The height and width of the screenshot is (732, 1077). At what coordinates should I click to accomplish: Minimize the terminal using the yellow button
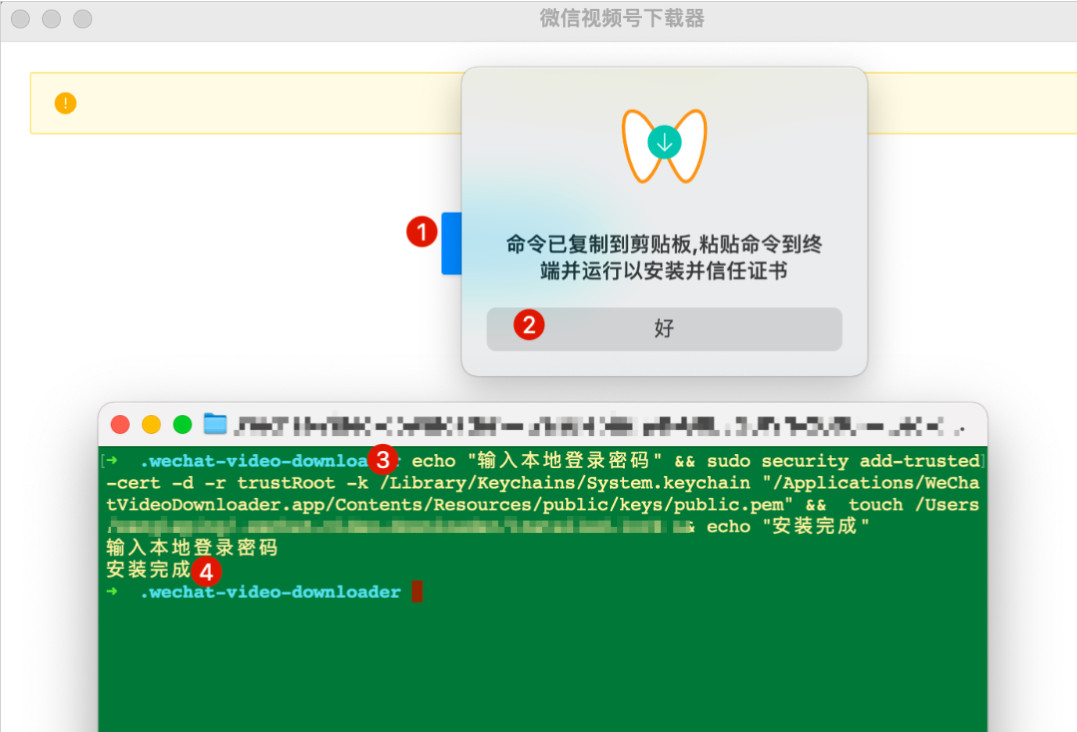tap(151, 424)
